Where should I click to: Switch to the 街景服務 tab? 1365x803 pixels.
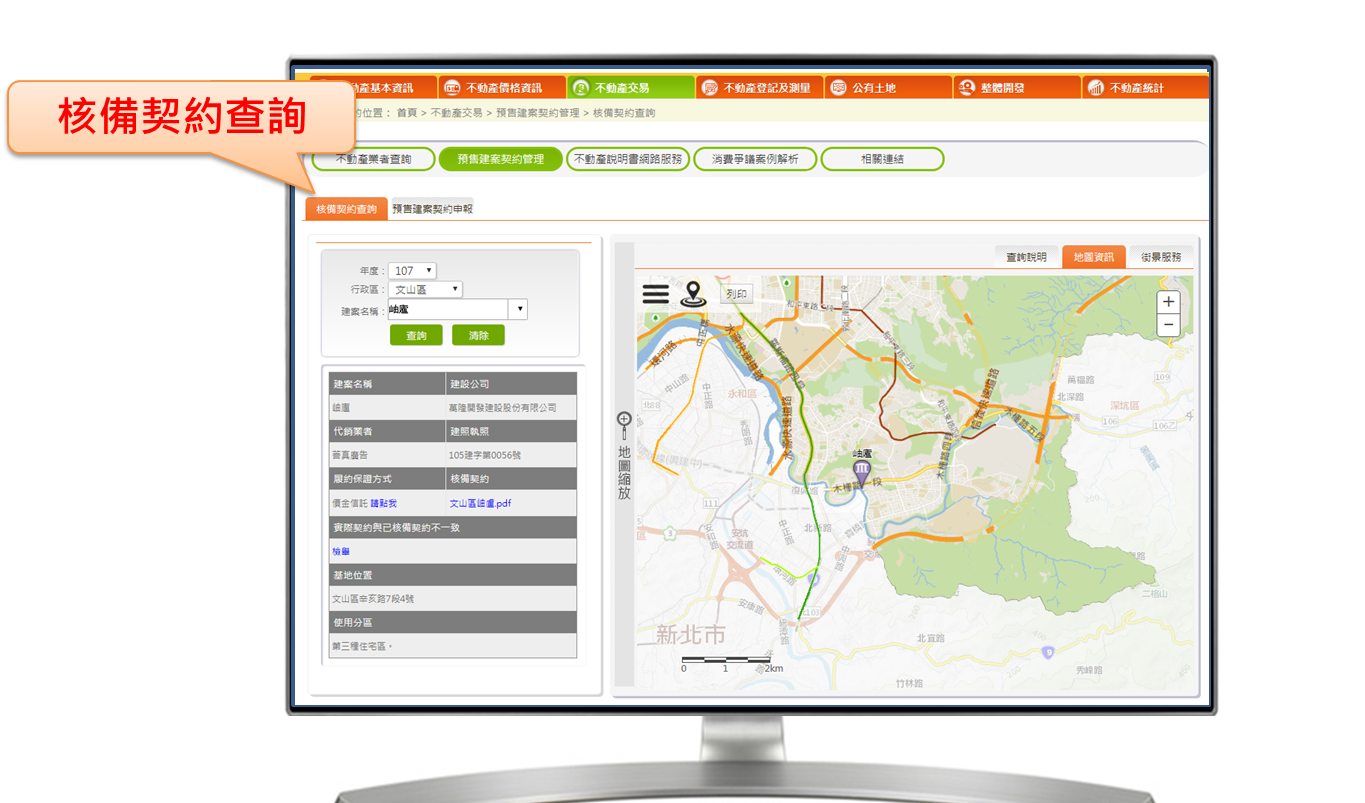pyautogui.click(x=1161, y=257)
